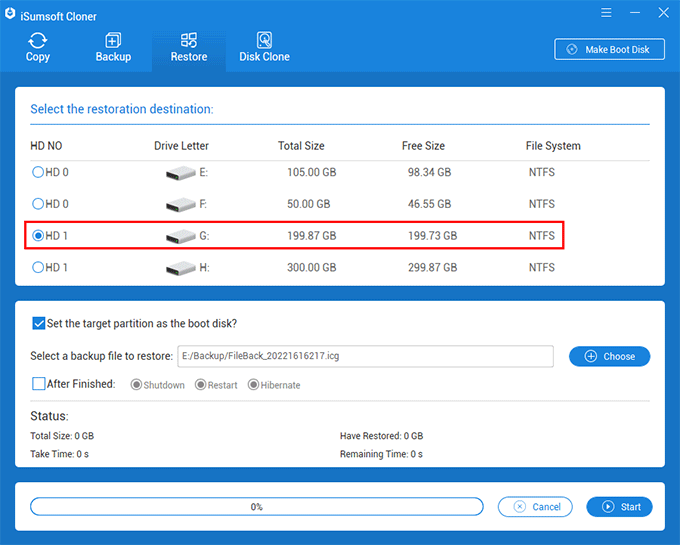Click the drive icon for F:
The image size is (680, 545).
click(x=180, y=205)
